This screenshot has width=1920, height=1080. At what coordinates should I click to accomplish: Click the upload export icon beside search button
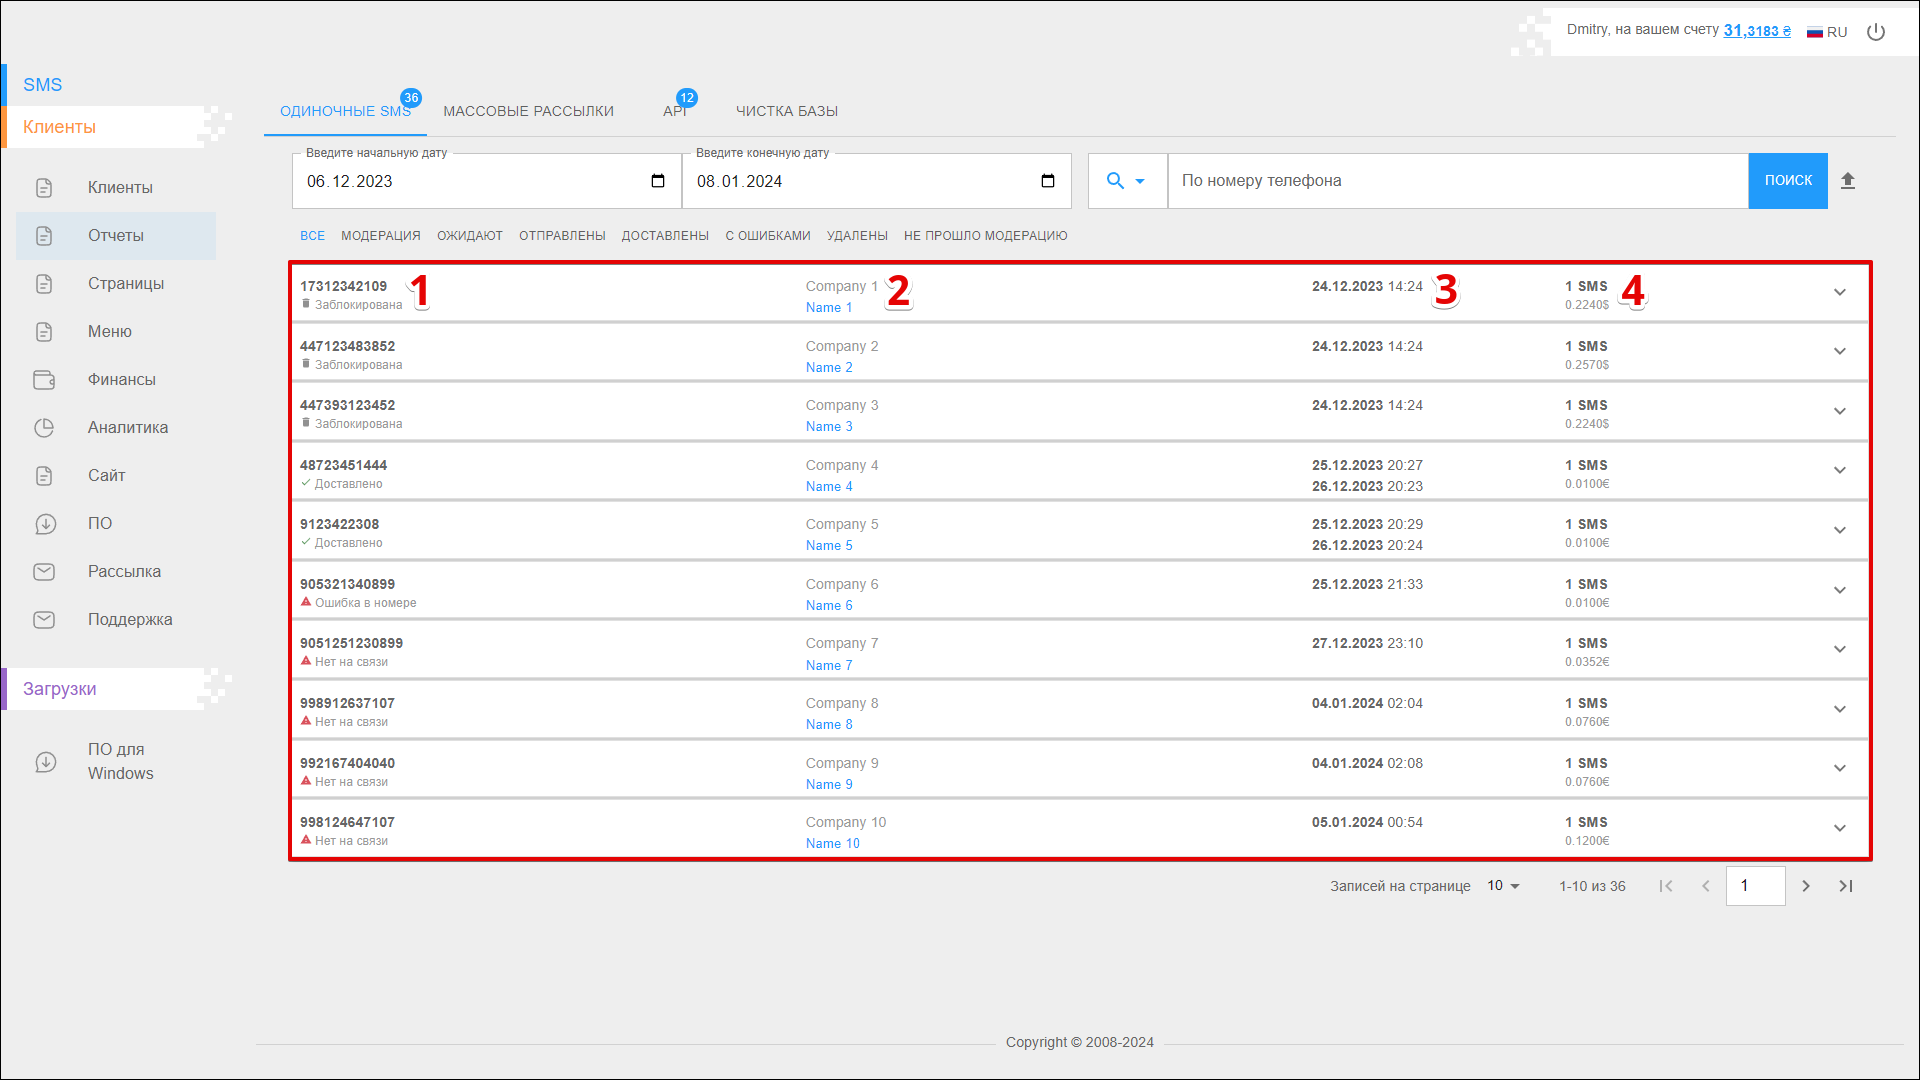[x=1848, y=181]
